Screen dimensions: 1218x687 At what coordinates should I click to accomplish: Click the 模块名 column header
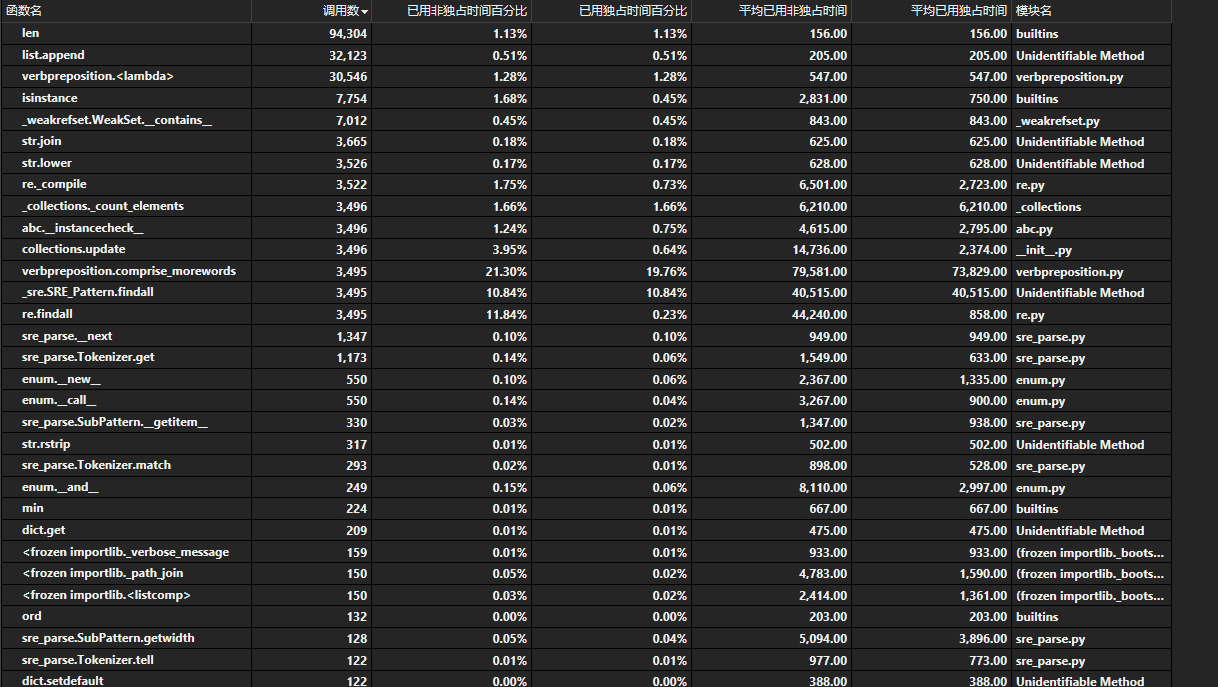point(1033,10)
